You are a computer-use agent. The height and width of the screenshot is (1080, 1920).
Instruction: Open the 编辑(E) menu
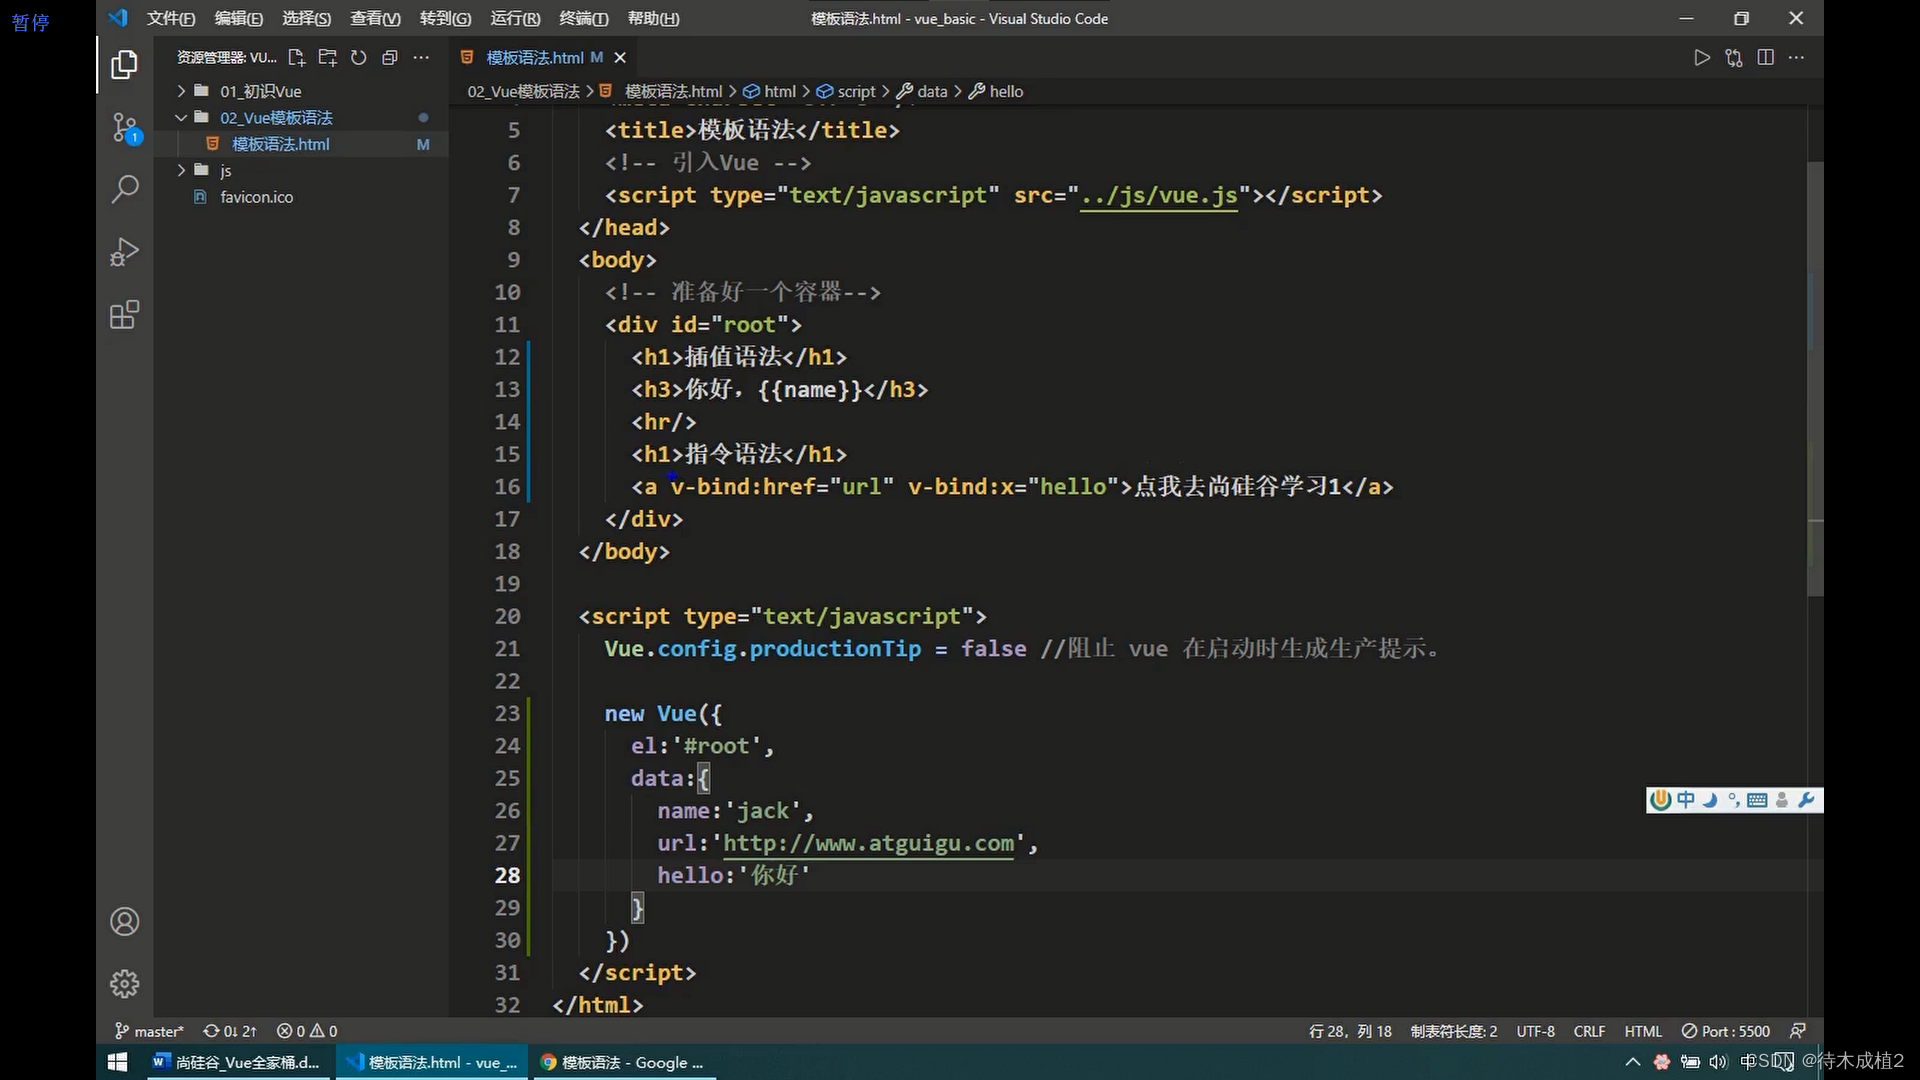(239, 18)
